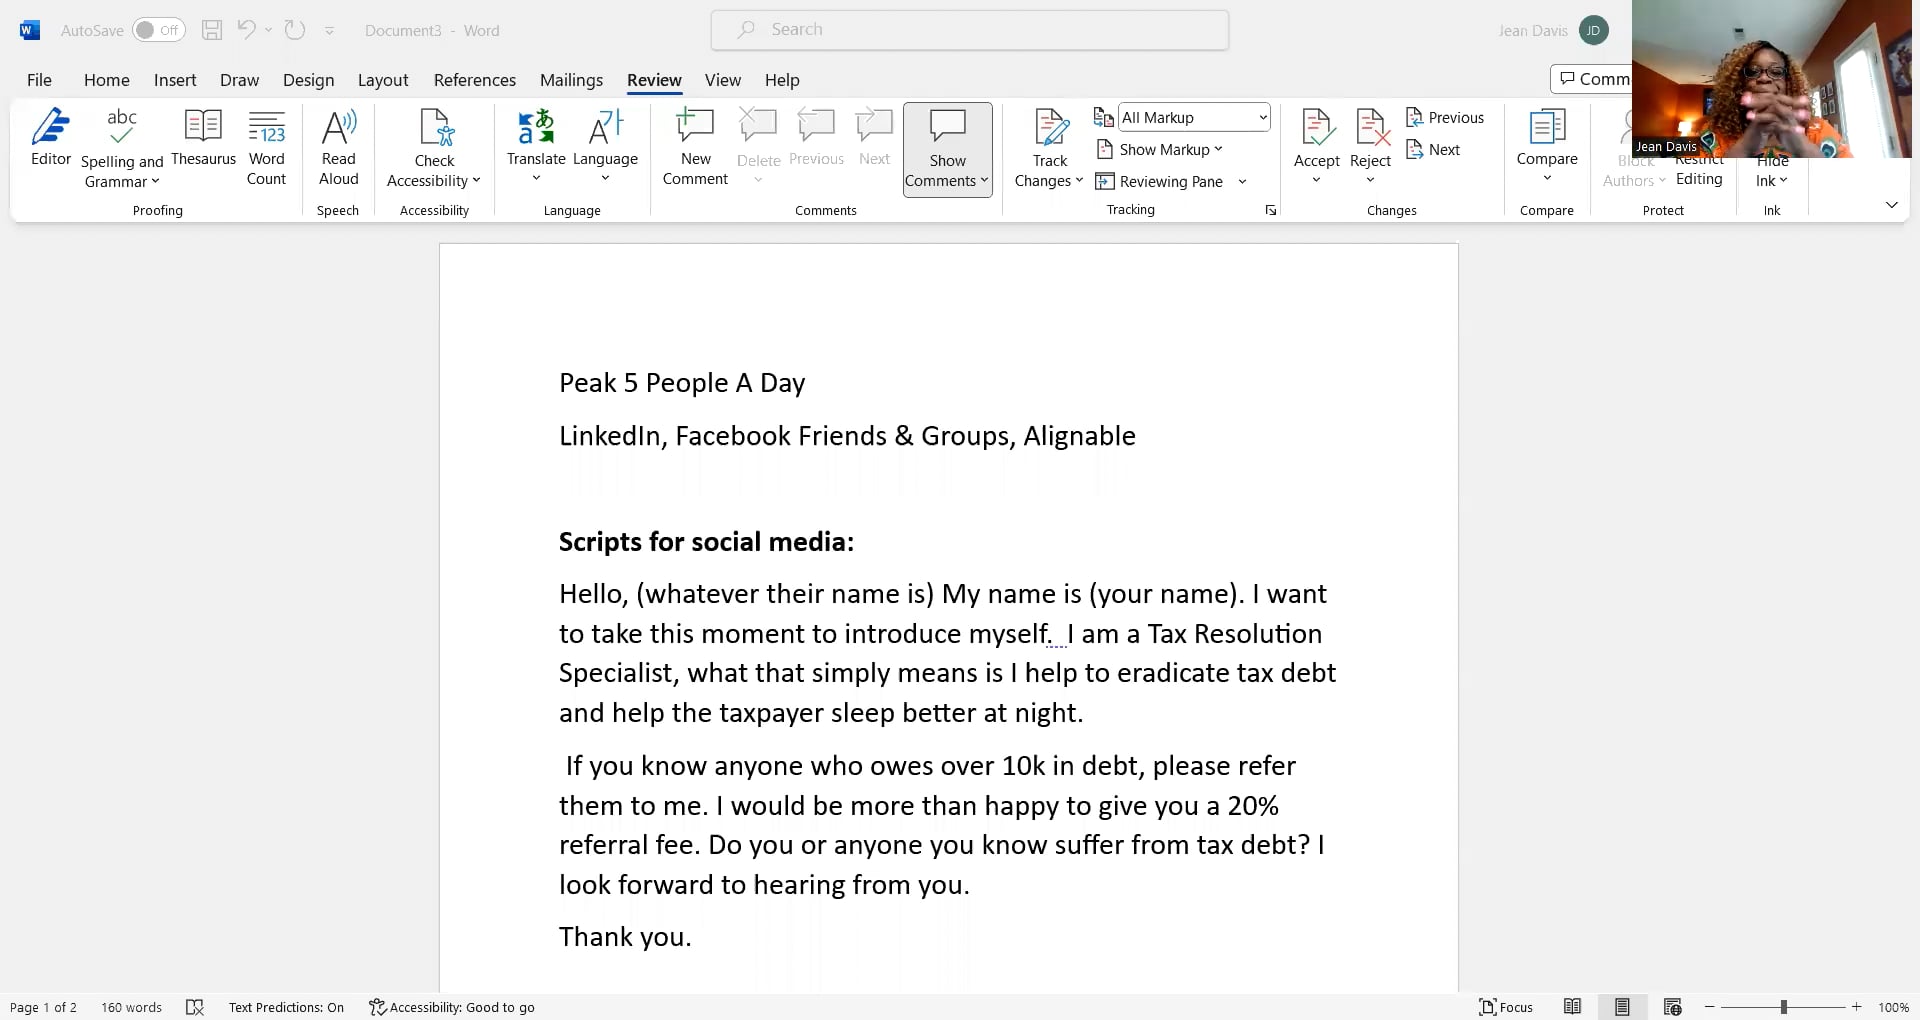Reject the tracked change
Image resolution: width=1920 pixels, height=1020 pixels.
click(1370, 137)
